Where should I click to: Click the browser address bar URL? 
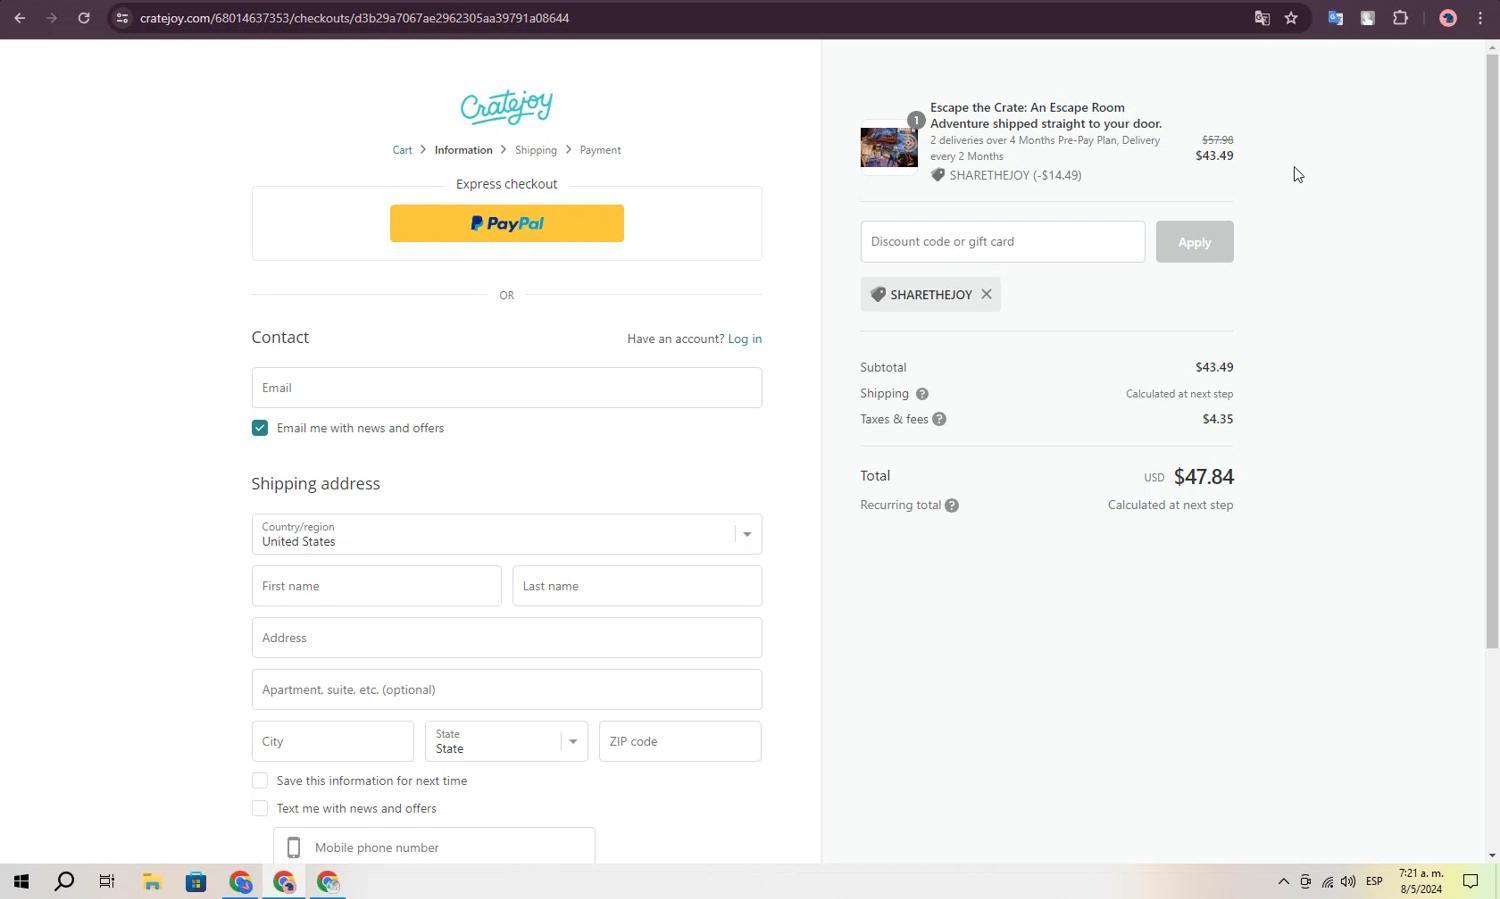click(354, 18)
